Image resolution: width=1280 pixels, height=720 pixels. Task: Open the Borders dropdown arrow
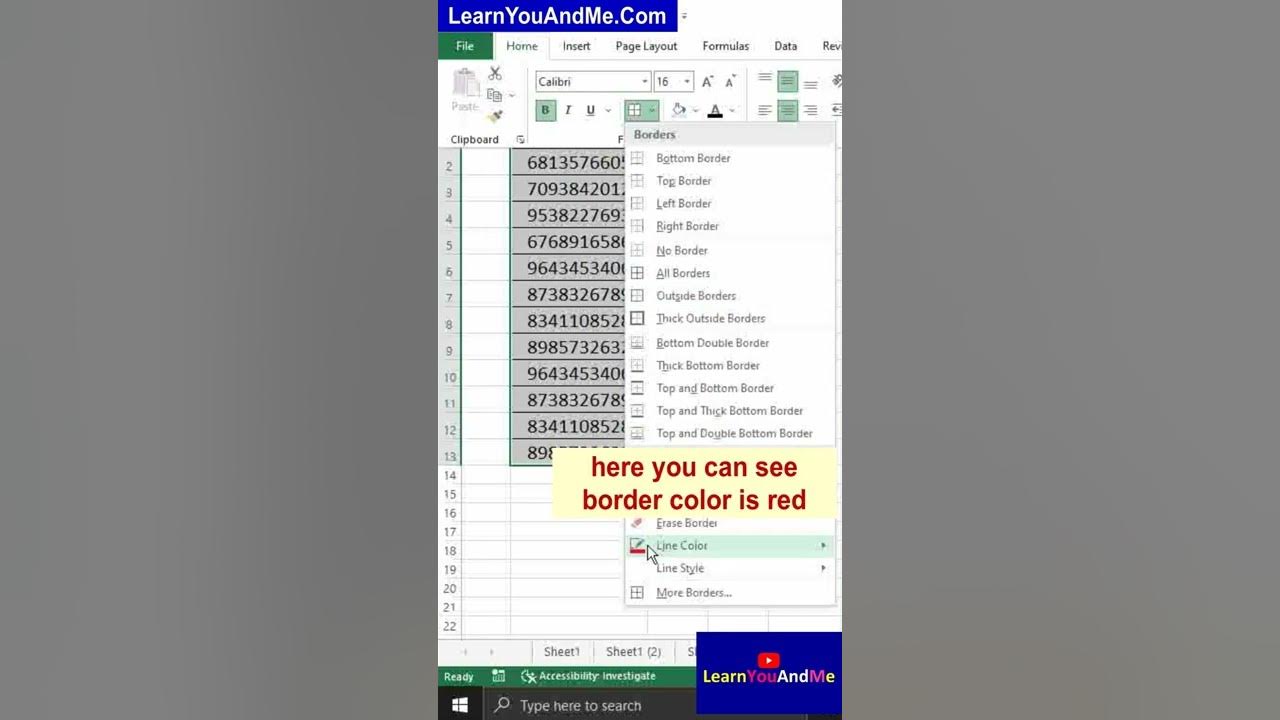(x=652, y=111)
